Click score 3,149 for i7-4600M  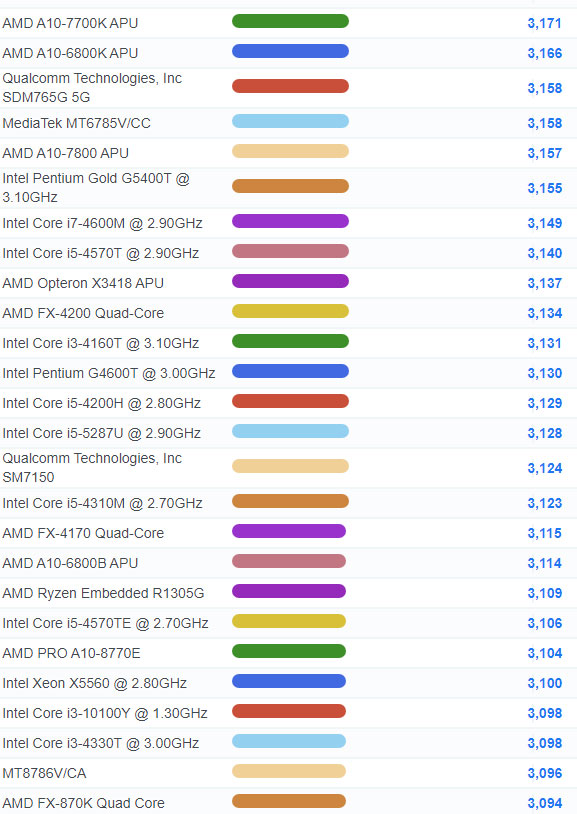click(x=544, y=224)
